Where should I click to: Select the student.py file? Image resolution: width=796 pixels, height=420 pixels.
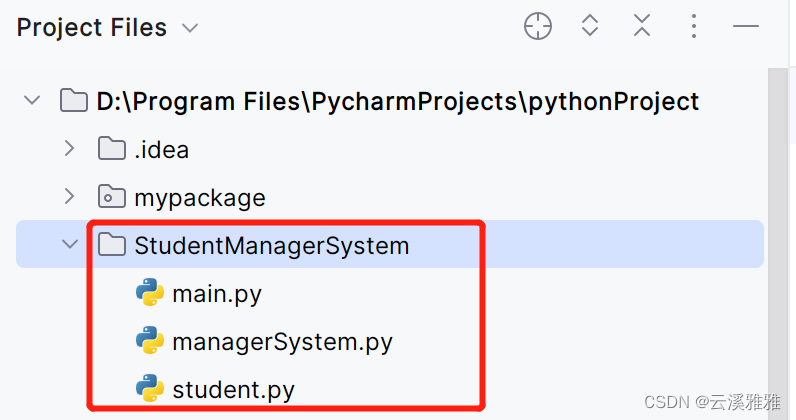click(233, 389)
